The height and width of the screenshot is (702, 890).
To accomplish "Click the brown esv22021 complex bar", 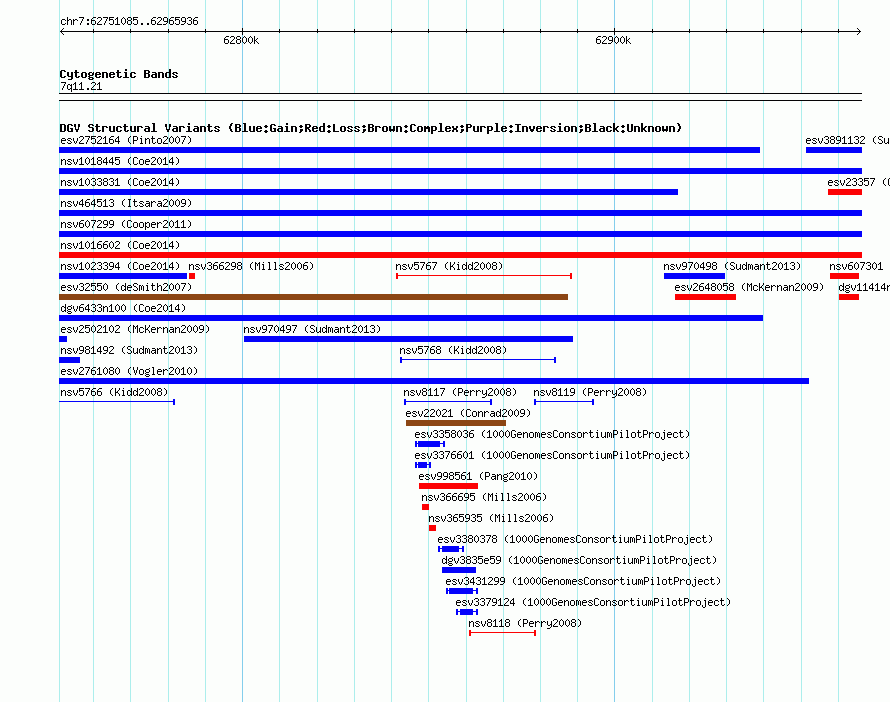I will click(456, 423).
